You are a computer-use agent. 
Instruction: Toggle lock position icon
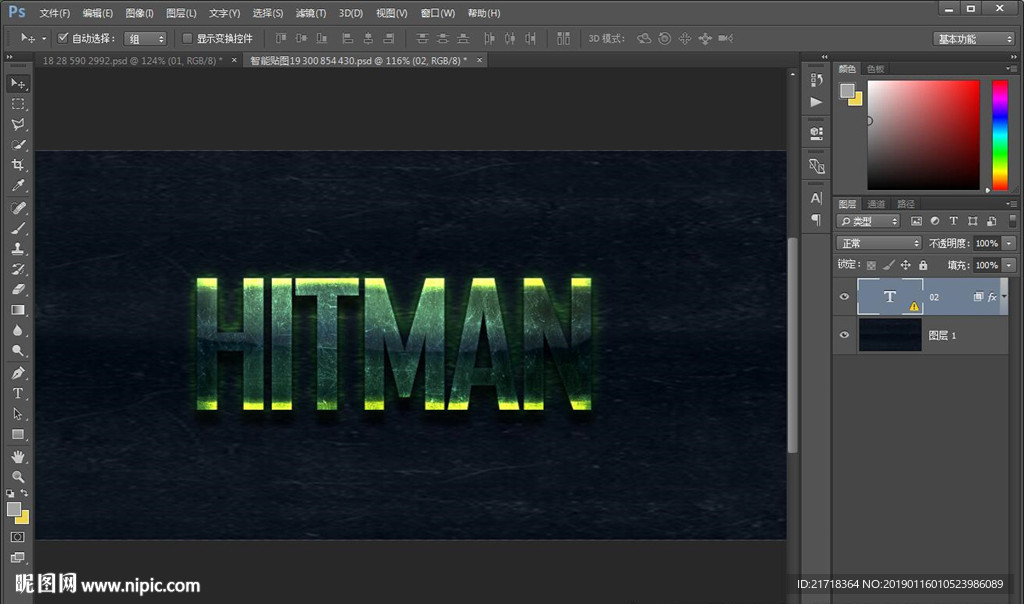[x=906, y=265]
